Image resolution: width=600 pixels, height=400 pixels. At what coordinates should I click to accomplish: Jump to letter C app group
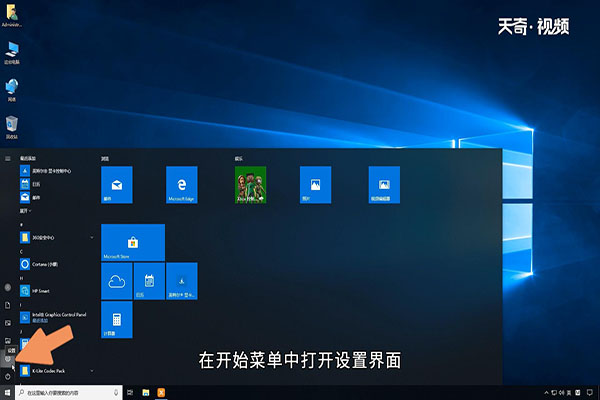(21, 251)
